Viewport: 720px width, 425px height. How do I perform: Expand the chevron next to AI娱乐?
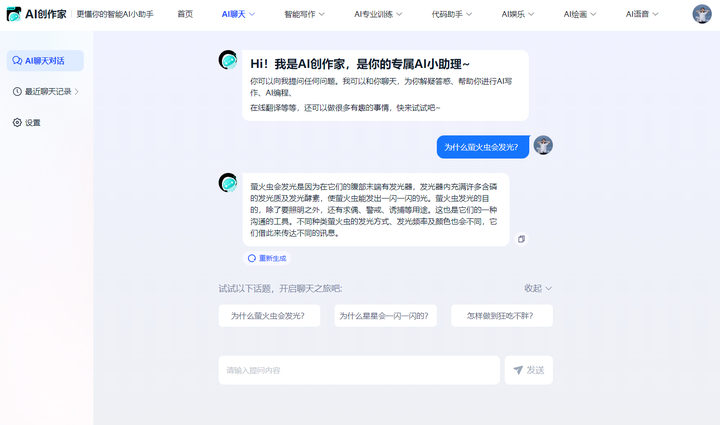(x=531, y=14)
